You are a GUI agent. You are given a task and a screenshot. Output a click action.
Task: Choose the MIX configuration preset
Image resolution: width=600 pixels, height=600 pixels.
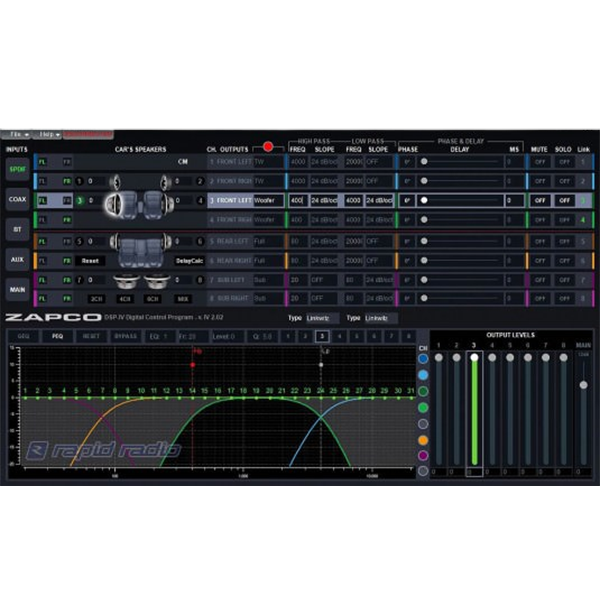click(183, 299)
